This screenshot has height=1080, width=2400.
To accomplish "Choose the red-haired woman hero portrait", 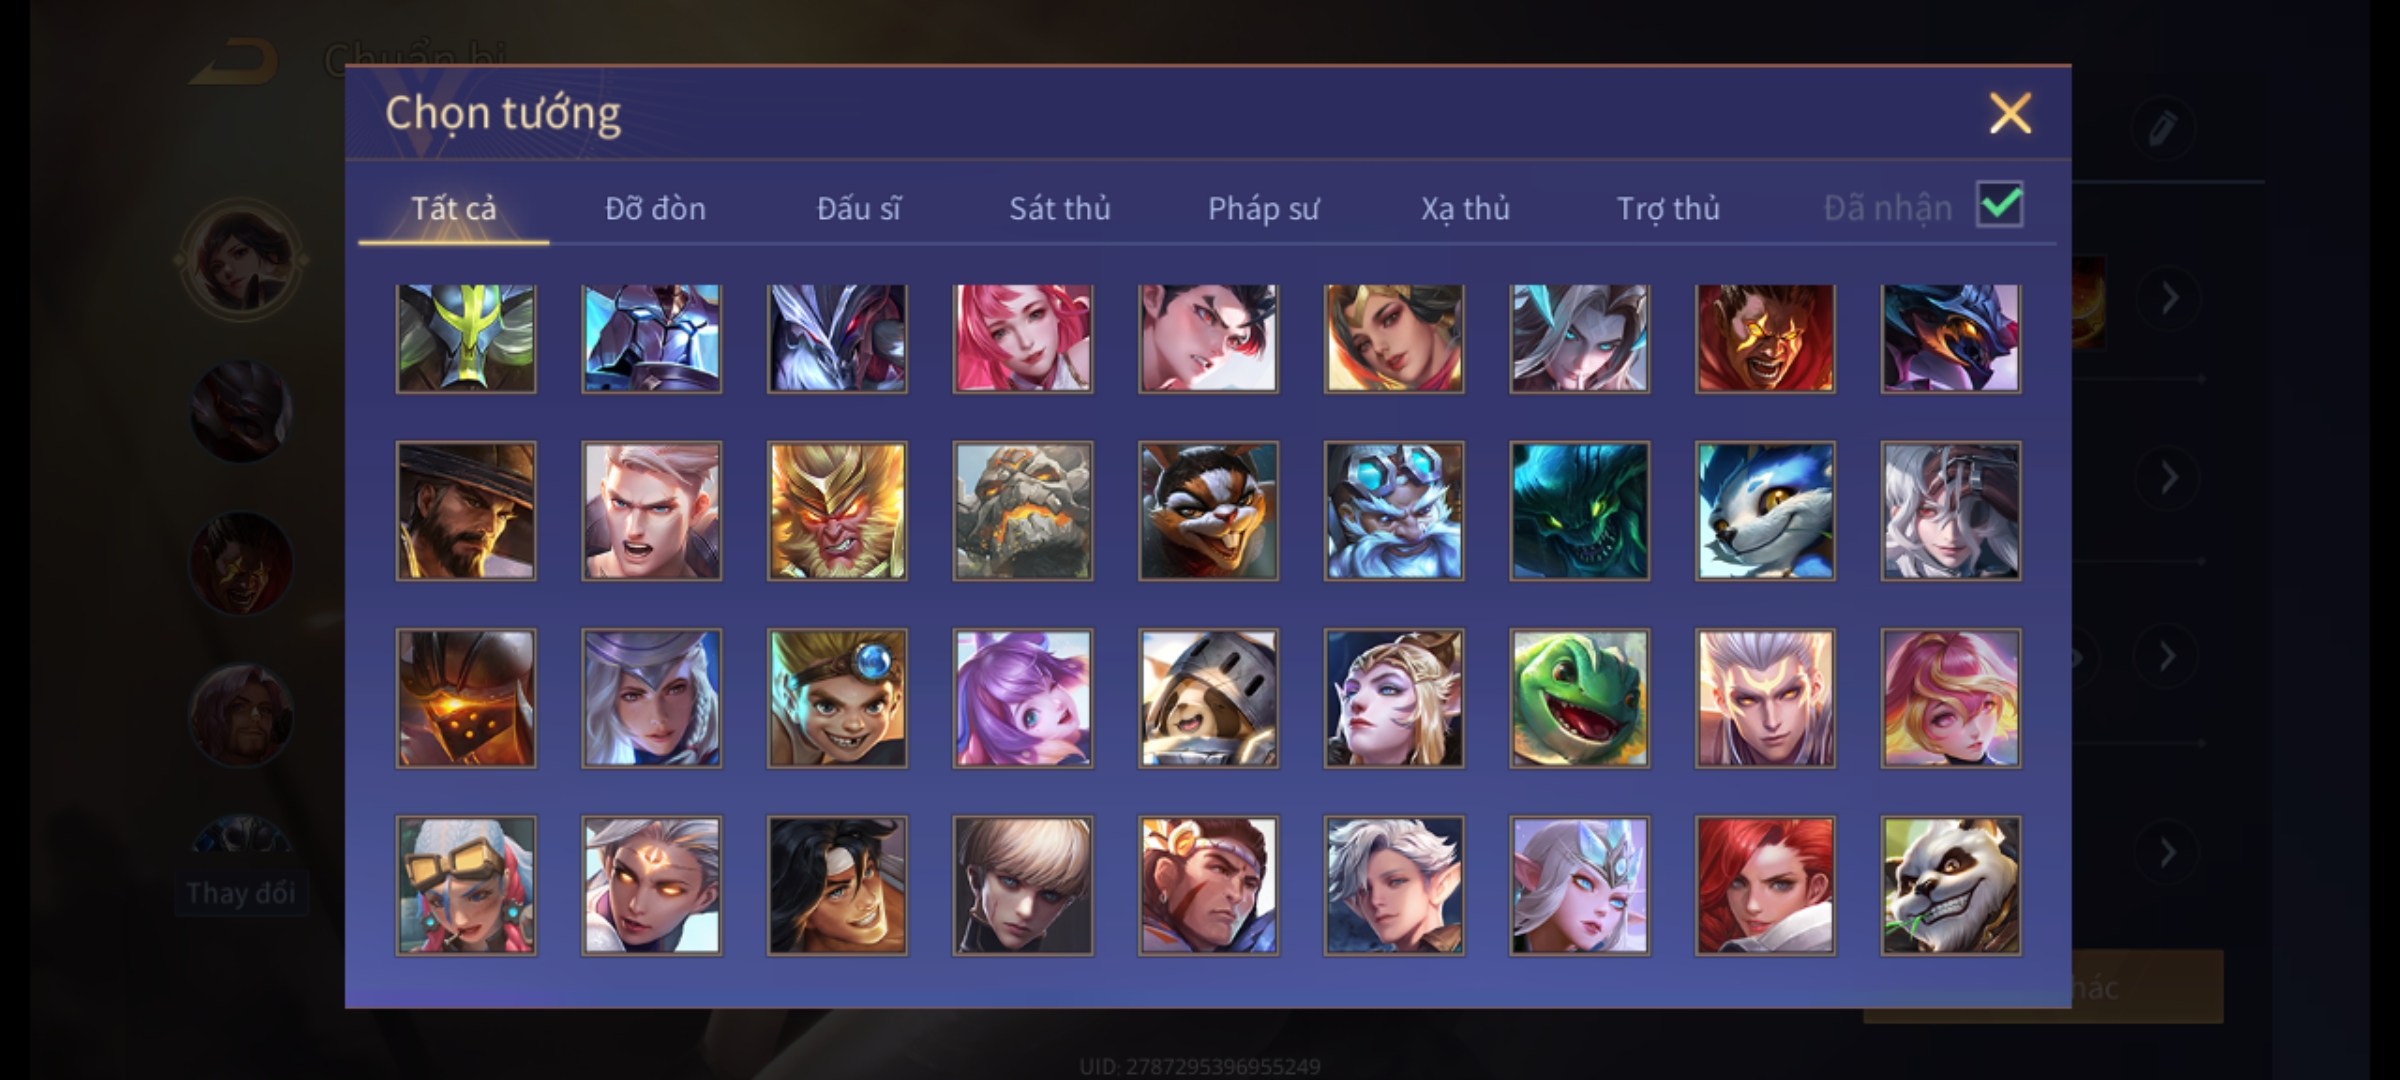I will click(1765, 886).
